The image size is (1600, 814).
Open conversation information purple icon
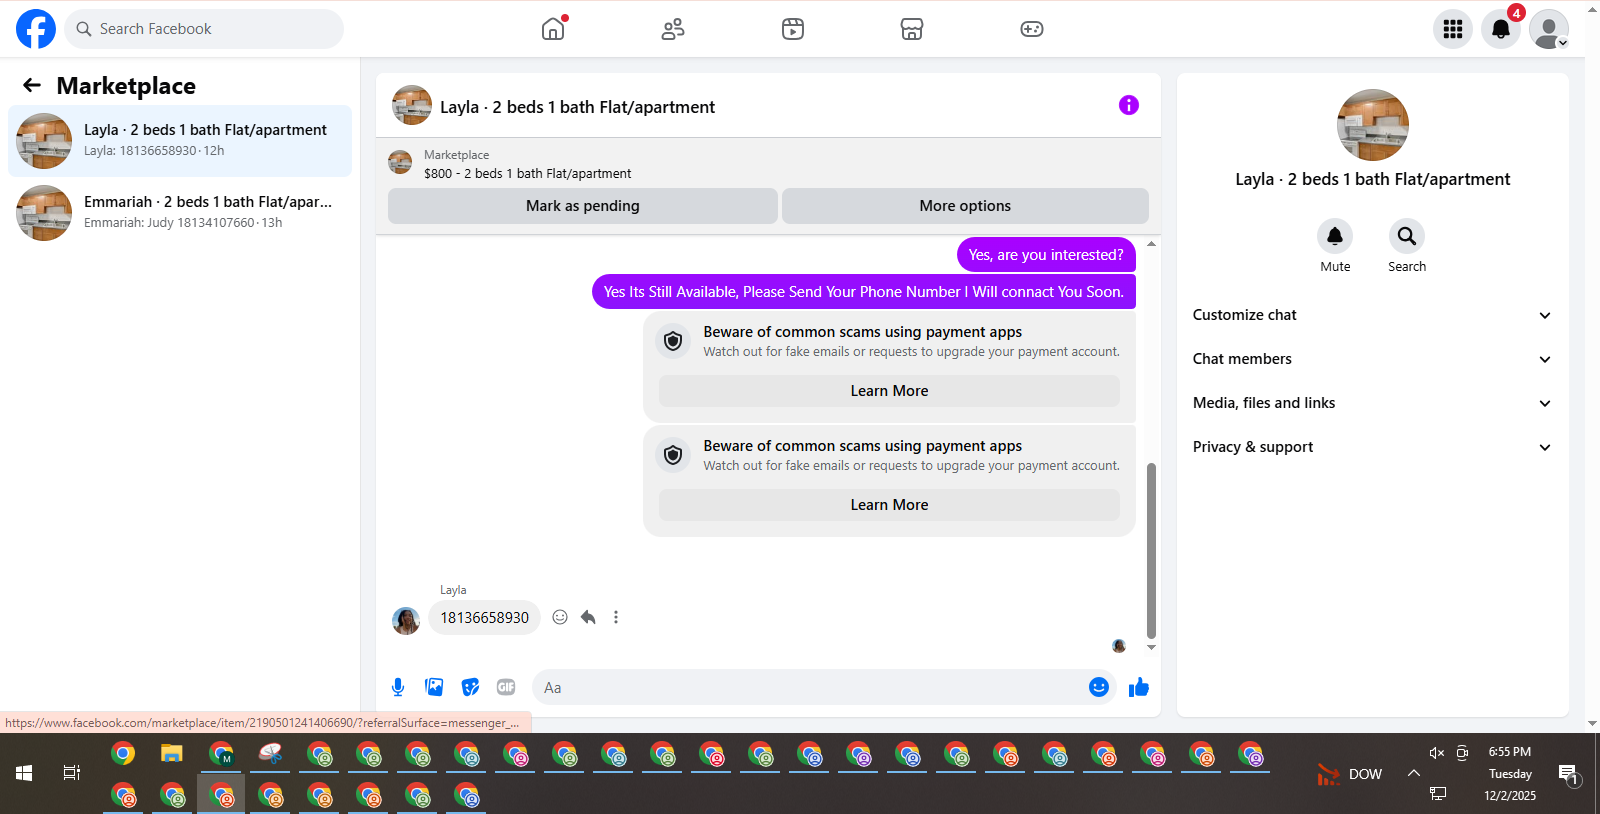click(1129, 105)
